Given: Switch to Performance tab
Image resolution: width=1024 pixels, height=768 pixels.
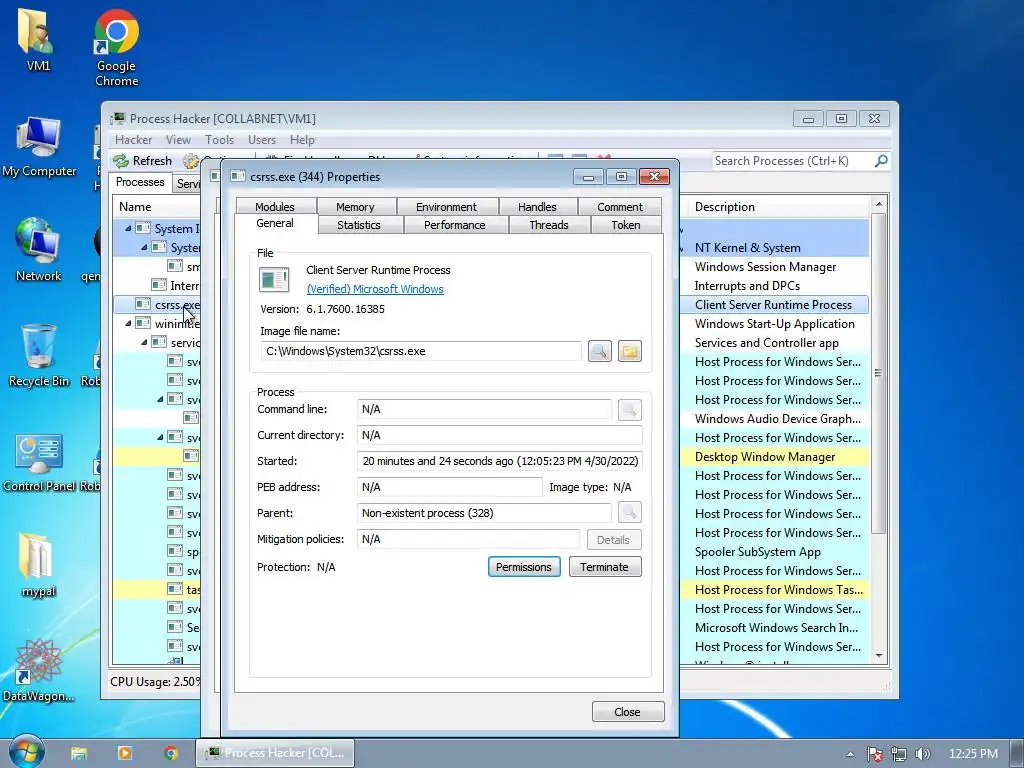Looking at the screenshot, I should pyautogui.click(x=455, y=225).
